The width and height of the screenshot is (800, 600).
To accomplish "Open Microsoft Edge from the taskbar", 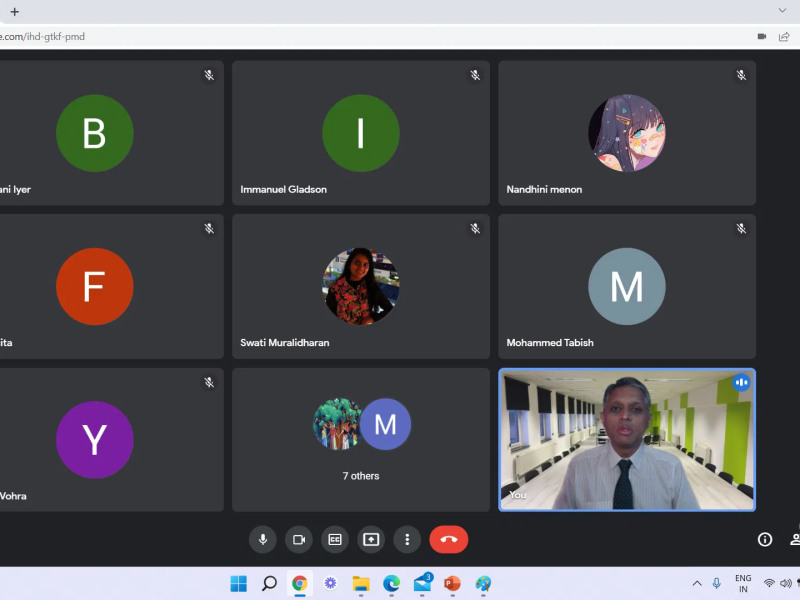I will pyautogui.click(x=391, y=583).
